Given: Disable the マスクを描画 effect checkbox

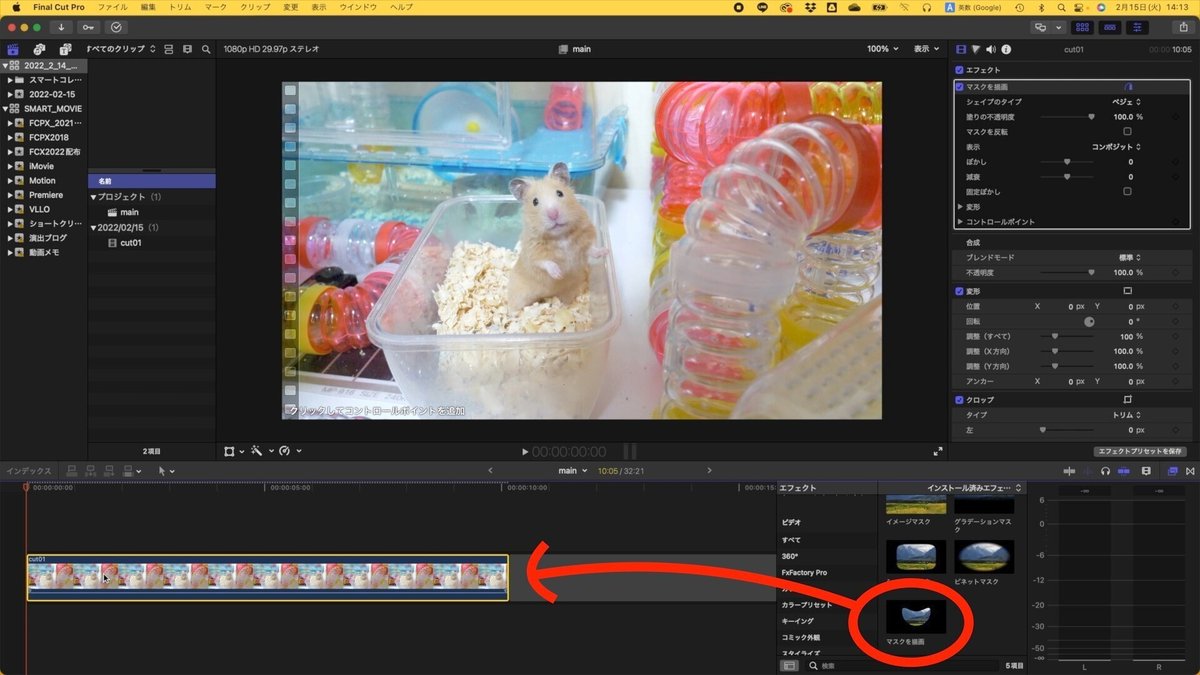Looking at the screenshot, I should coord(960,87).
